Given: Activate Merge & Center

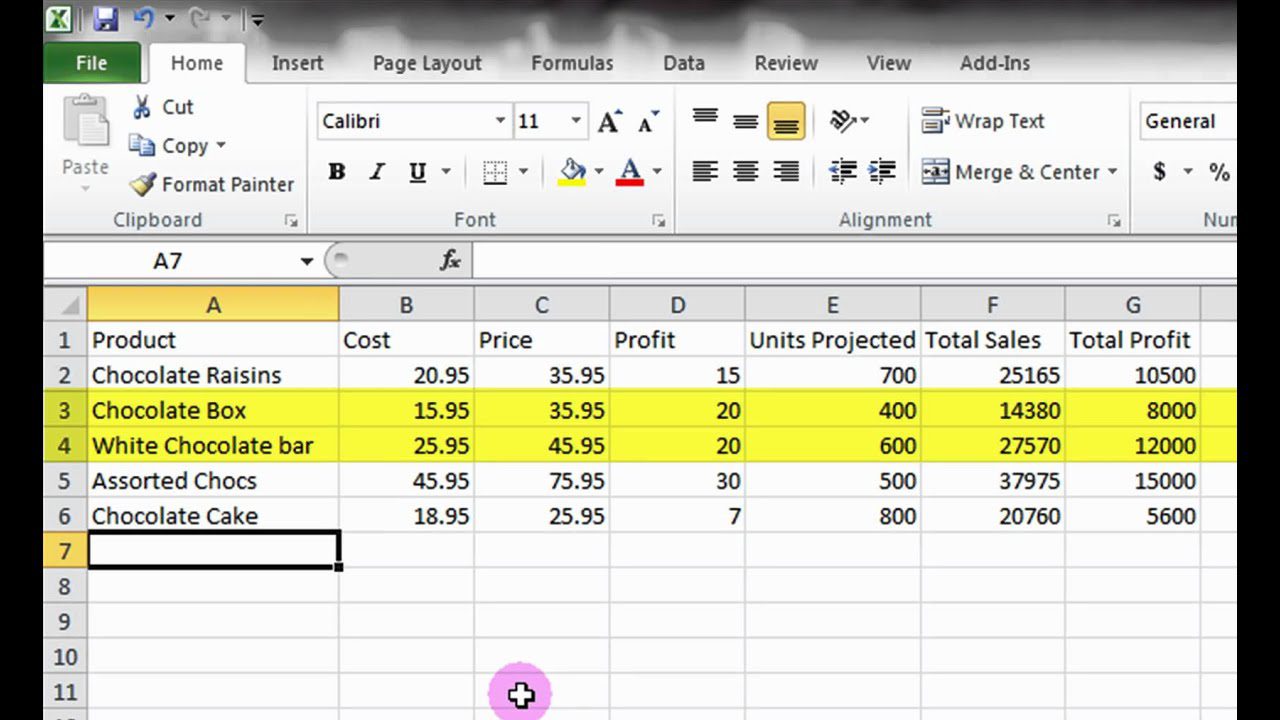Looking at the screenshot, I should pos(1013,171).
